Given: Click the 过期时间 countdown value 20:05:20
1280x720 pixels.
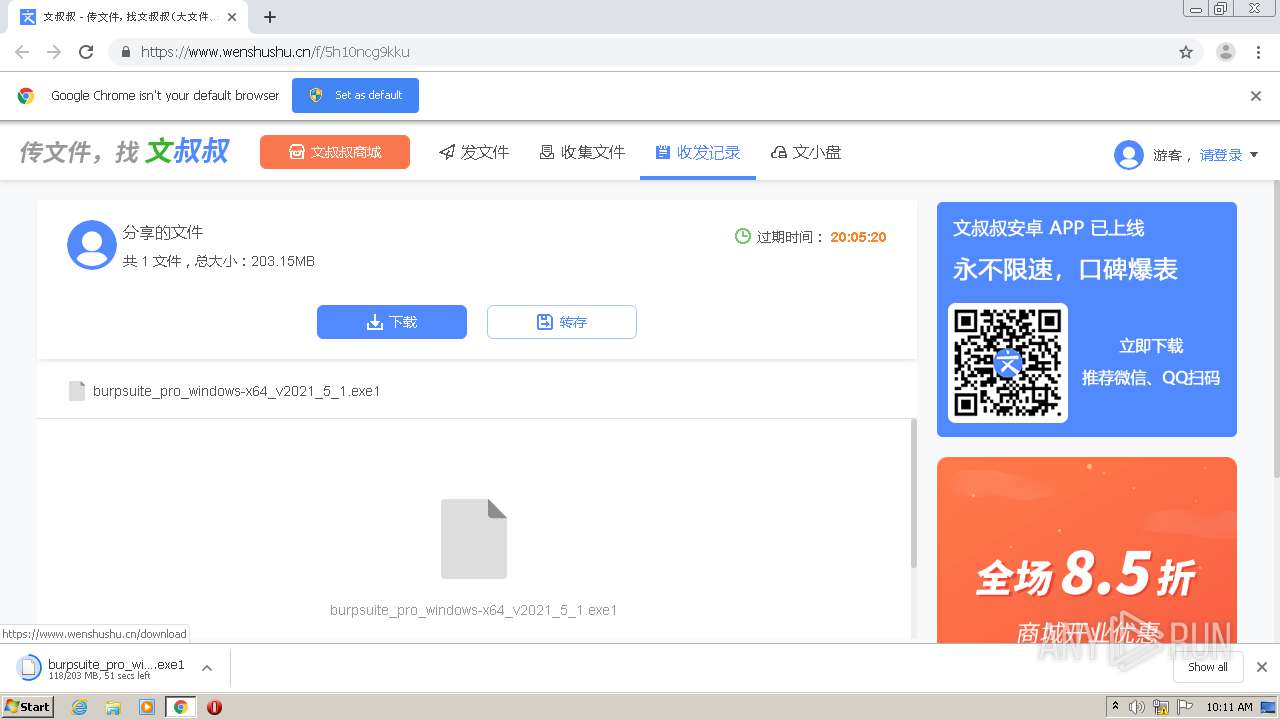Looking at the screenshot, I should pyautogui.click(x=858, y=237).
